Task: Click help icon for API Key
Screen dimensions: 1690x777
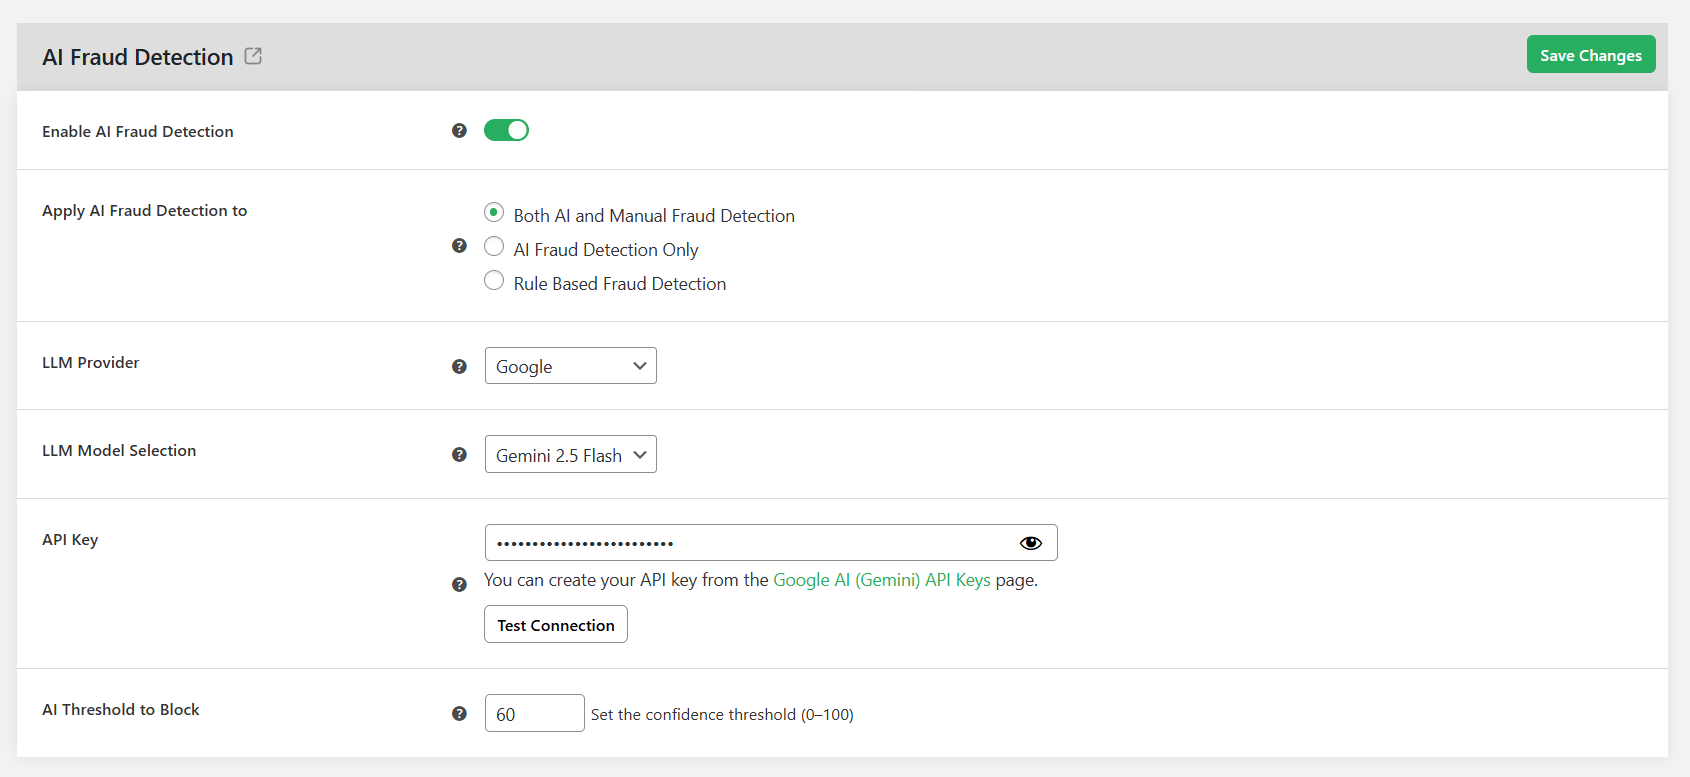Action: (459, 585)
